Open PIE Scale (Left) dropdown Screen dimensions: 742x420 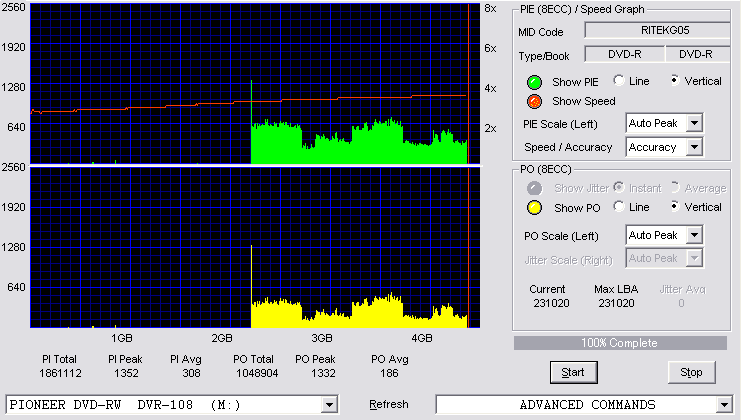(x=694, y=123)
